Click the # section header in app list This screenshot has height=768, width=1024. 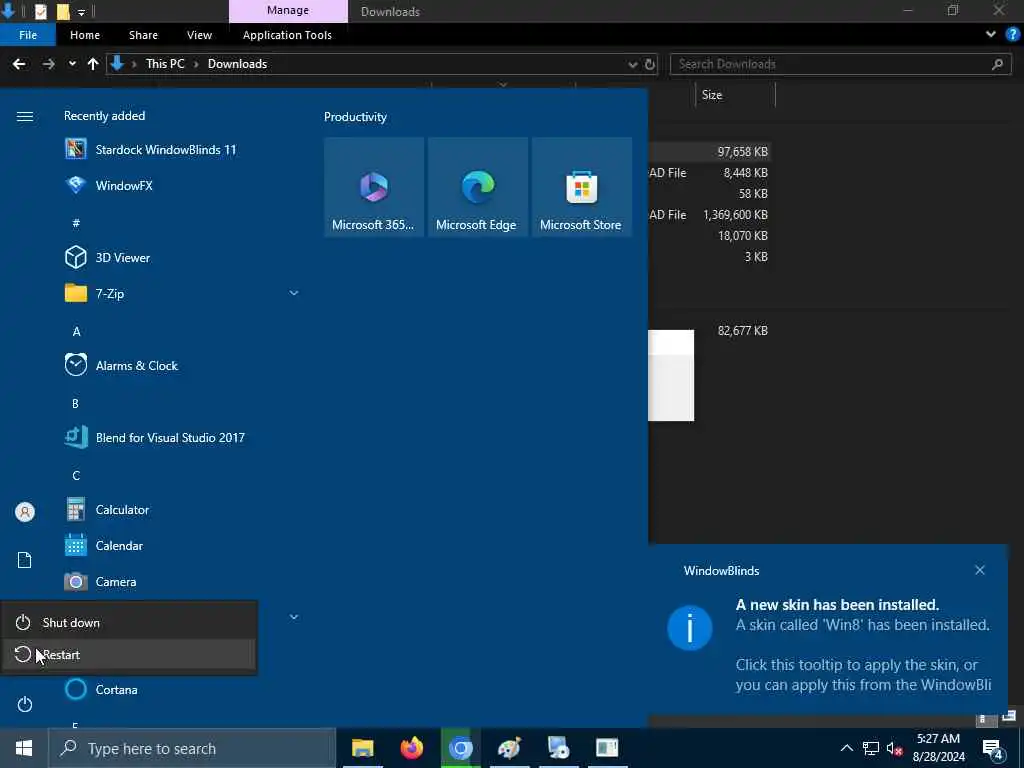pyautogui.click(x=76, y=223)
